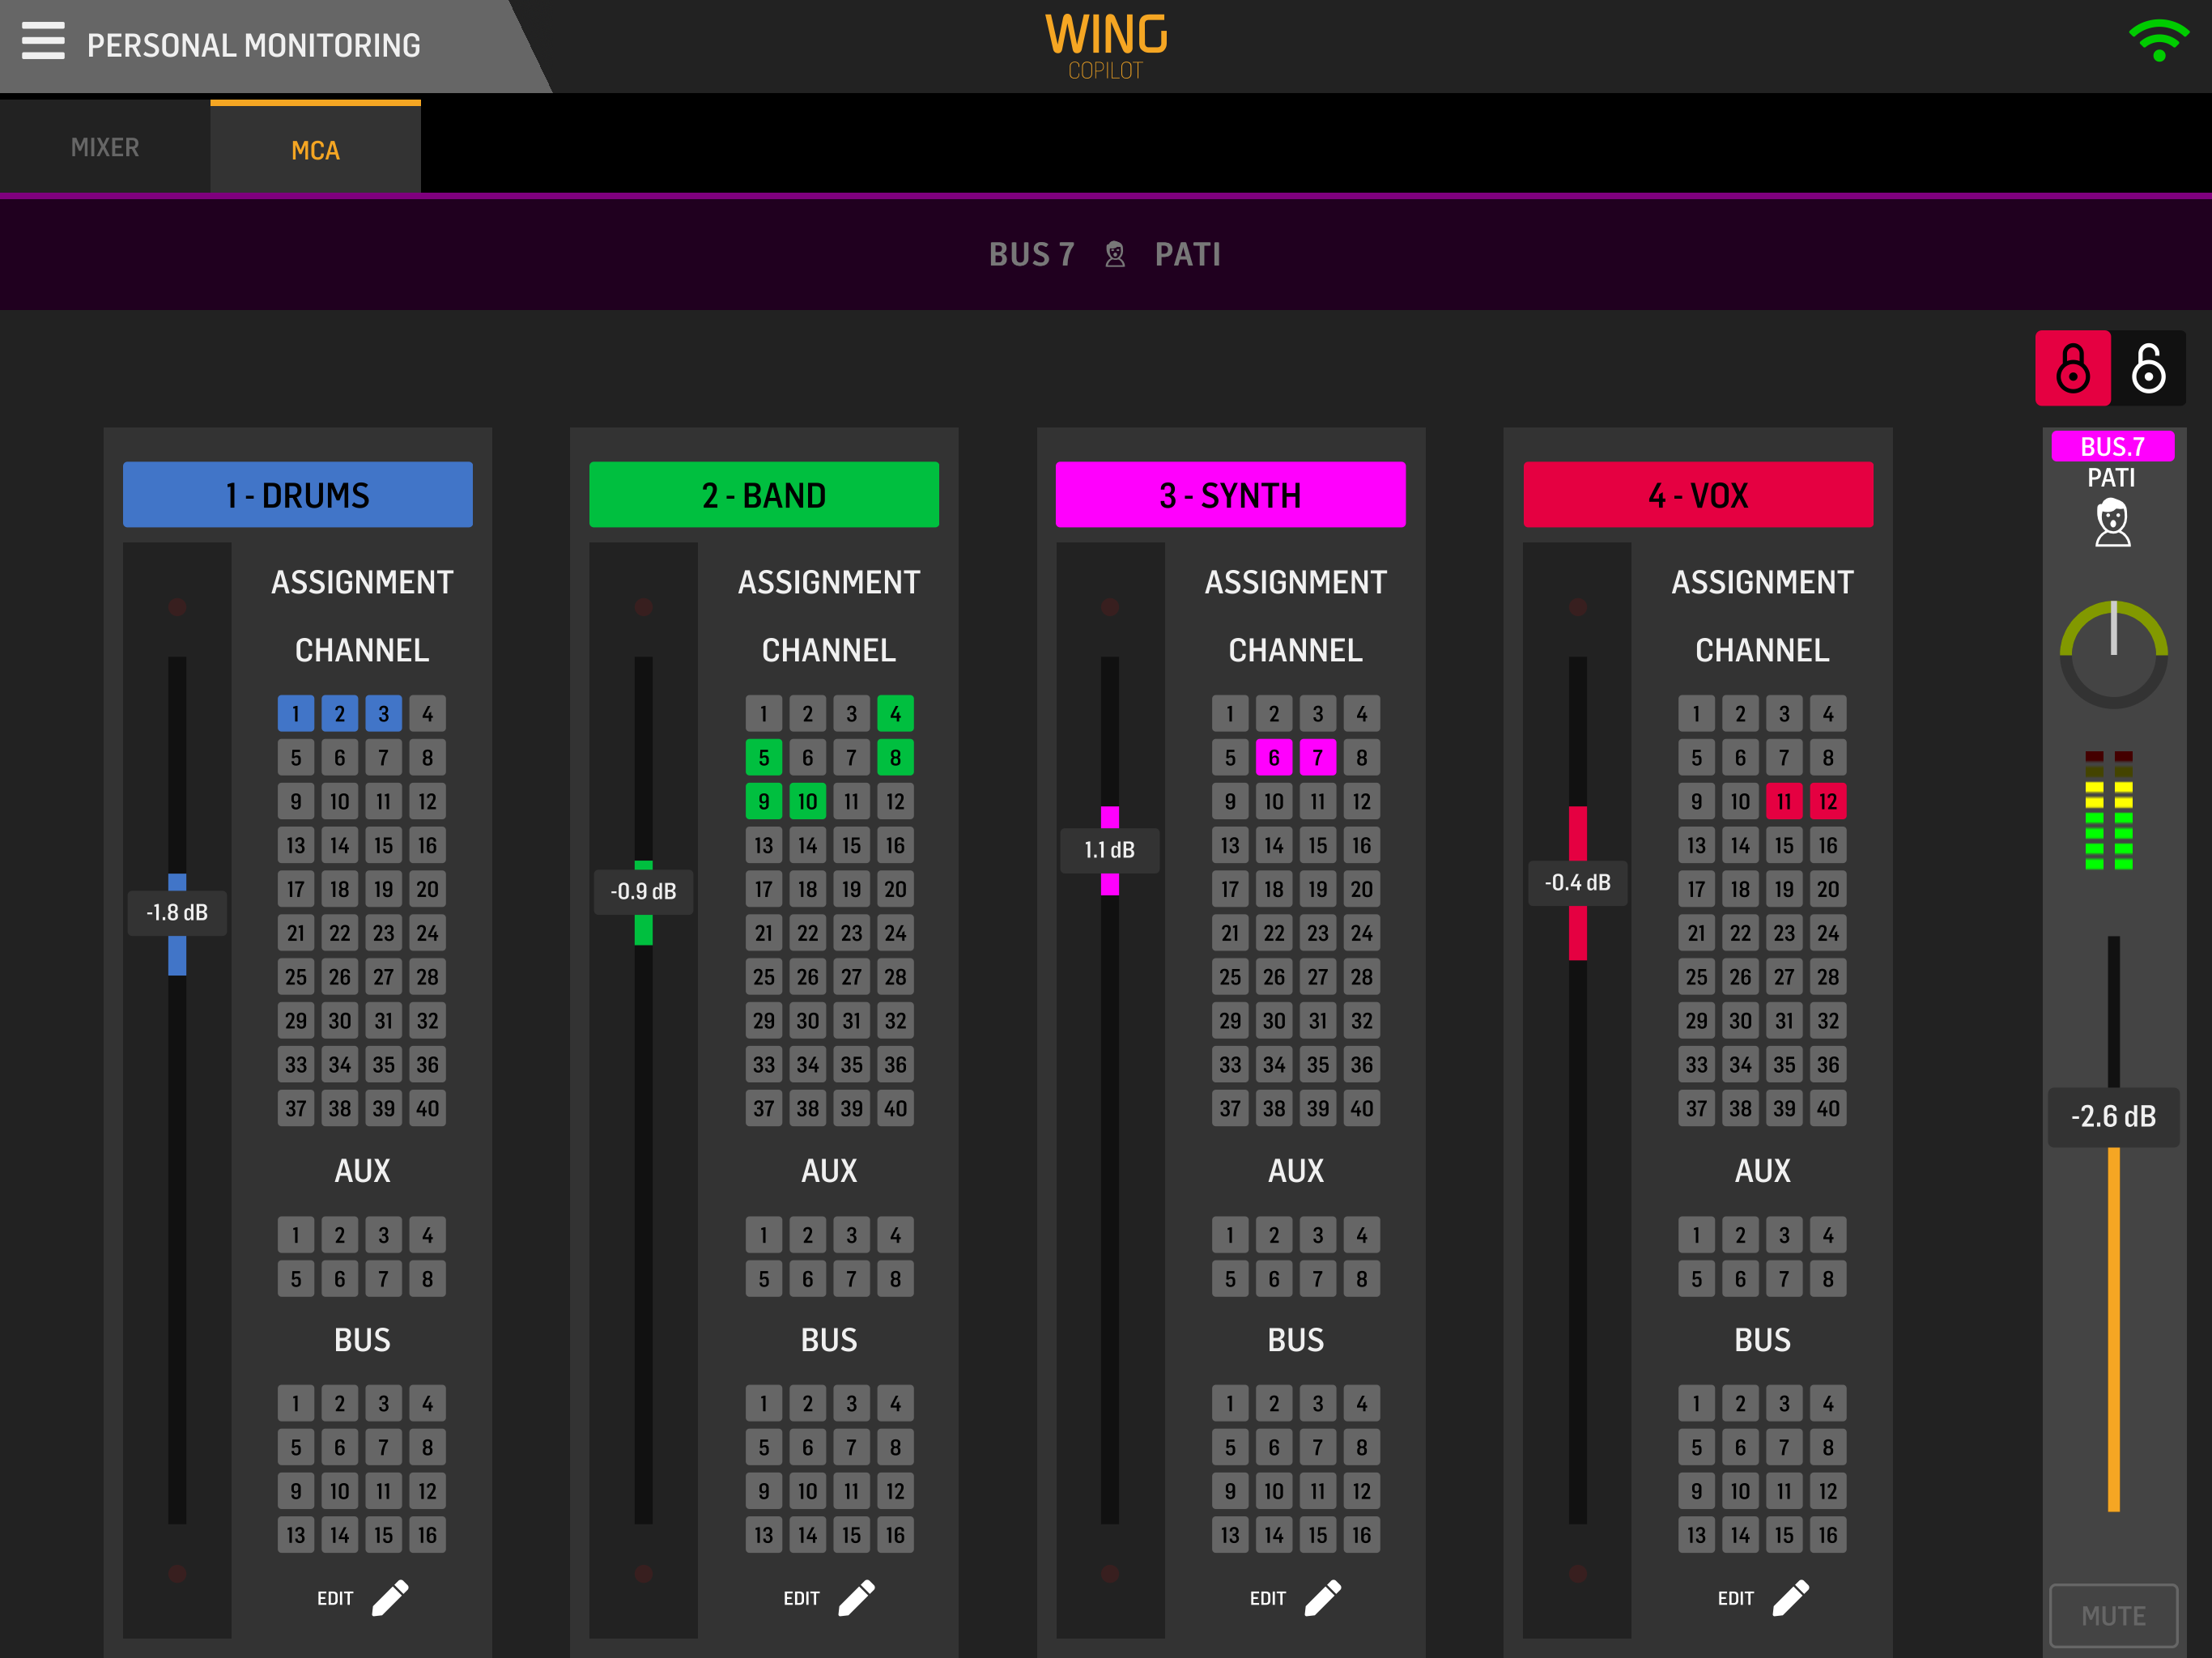Viewport: 2212px width, 1658px height.
Task: Open the EDIT pencil for SYNTH group
Action: pos(1323,1597)
